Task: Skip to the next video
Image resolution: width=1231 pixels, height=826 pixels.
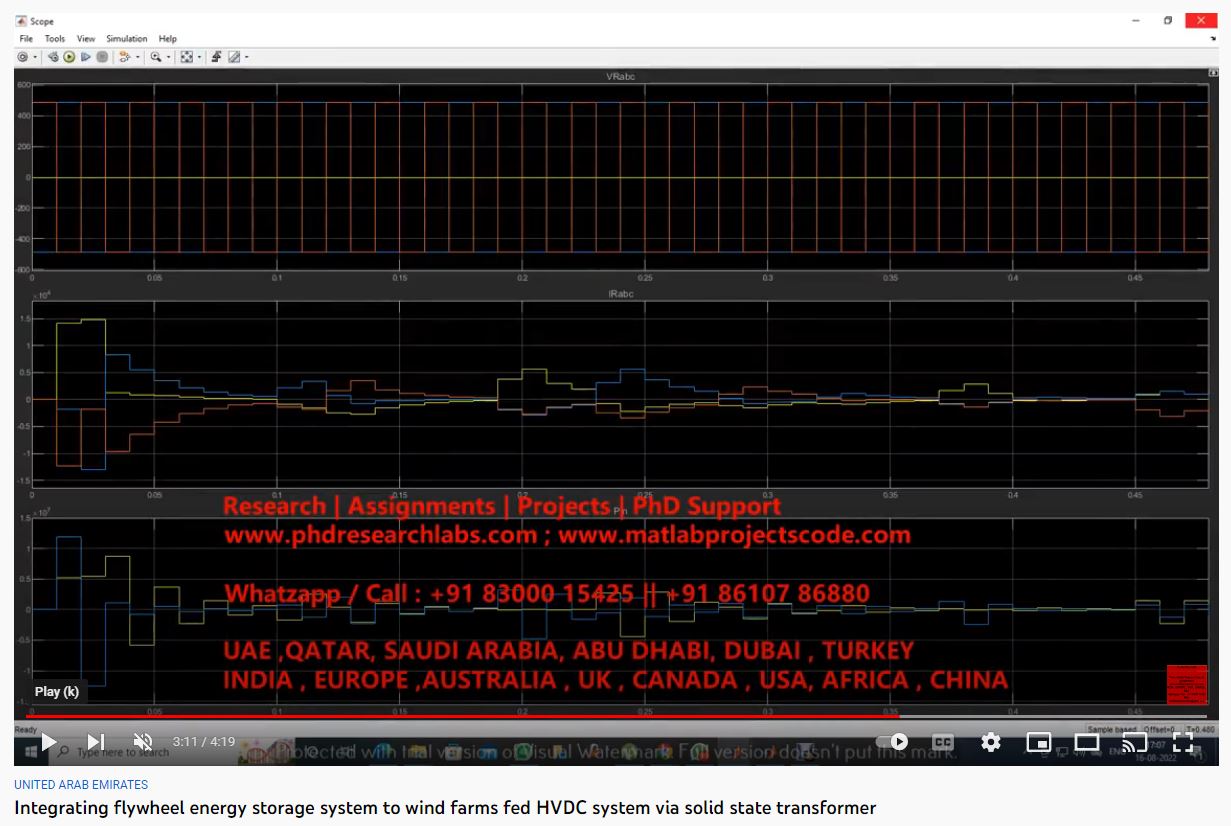Action: tap(96, 742)
